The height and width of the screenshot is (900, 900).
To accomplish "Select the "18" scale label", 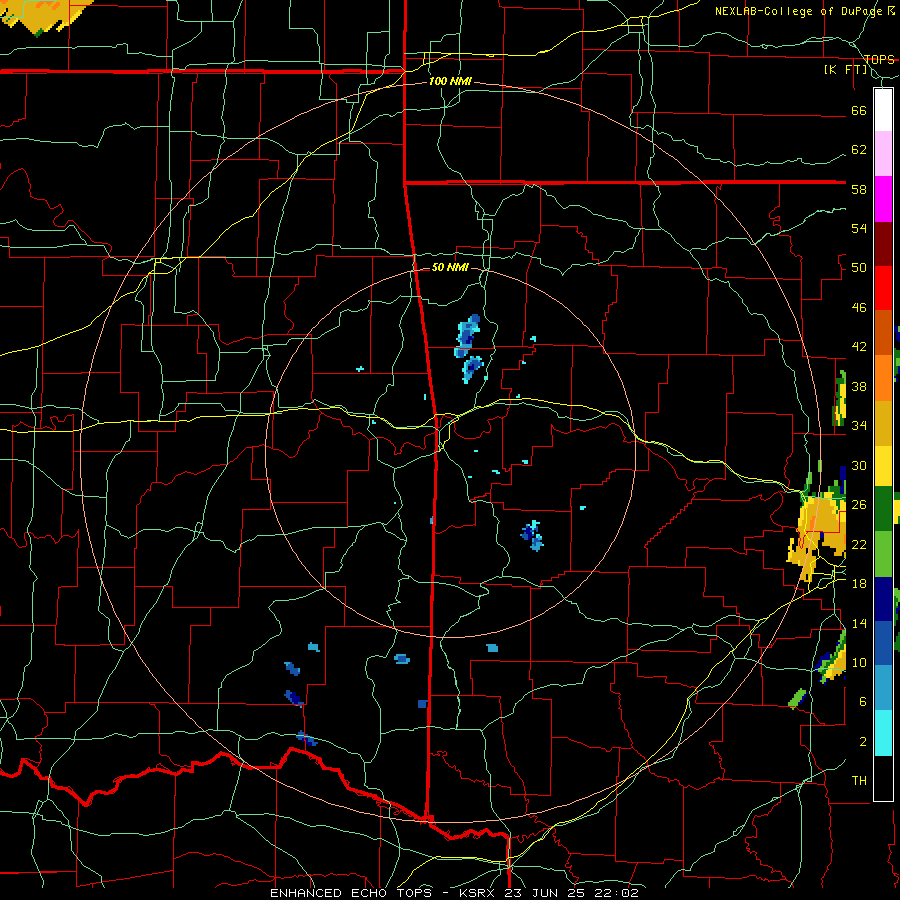I will (x=859, y=584).
